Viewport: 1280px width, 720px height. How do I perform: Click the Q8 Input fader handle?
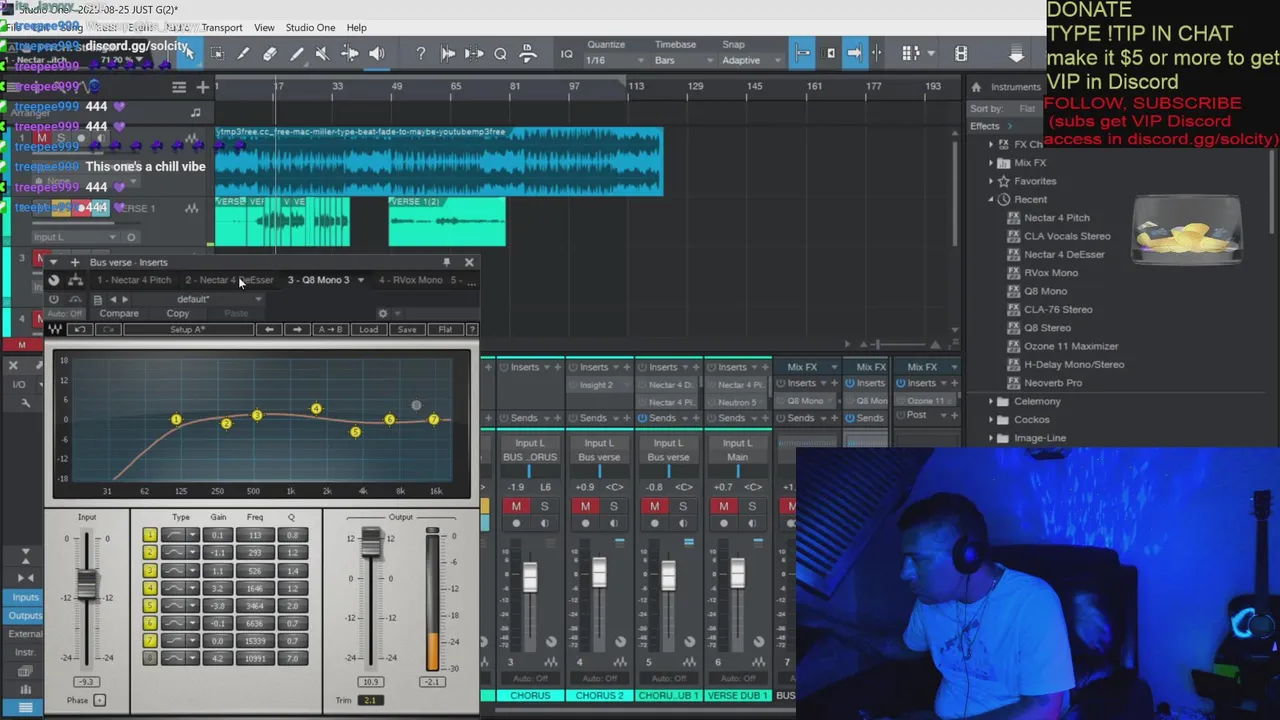(87, 582)
